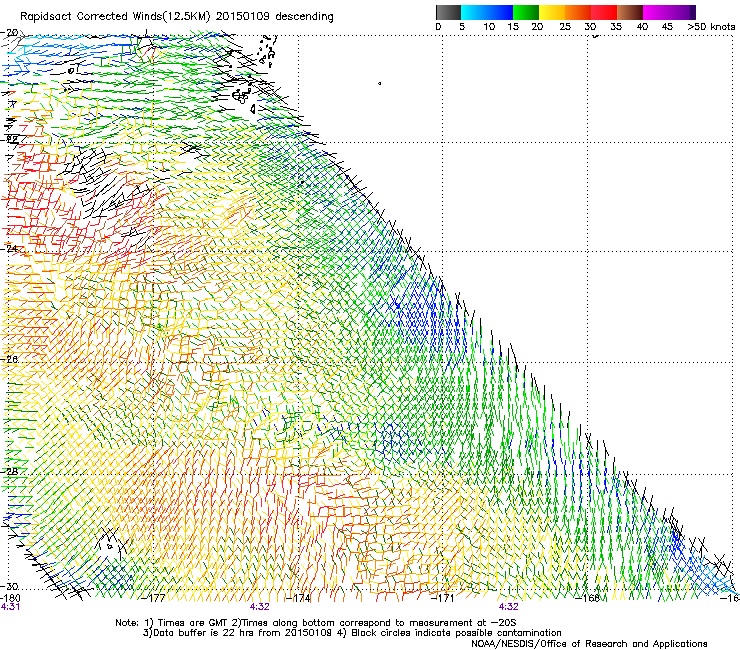Image resolution: width=740 pixels, height=650 pixels.
Task: Click the green 15-20 knots legend swatch
Action: 526,12
